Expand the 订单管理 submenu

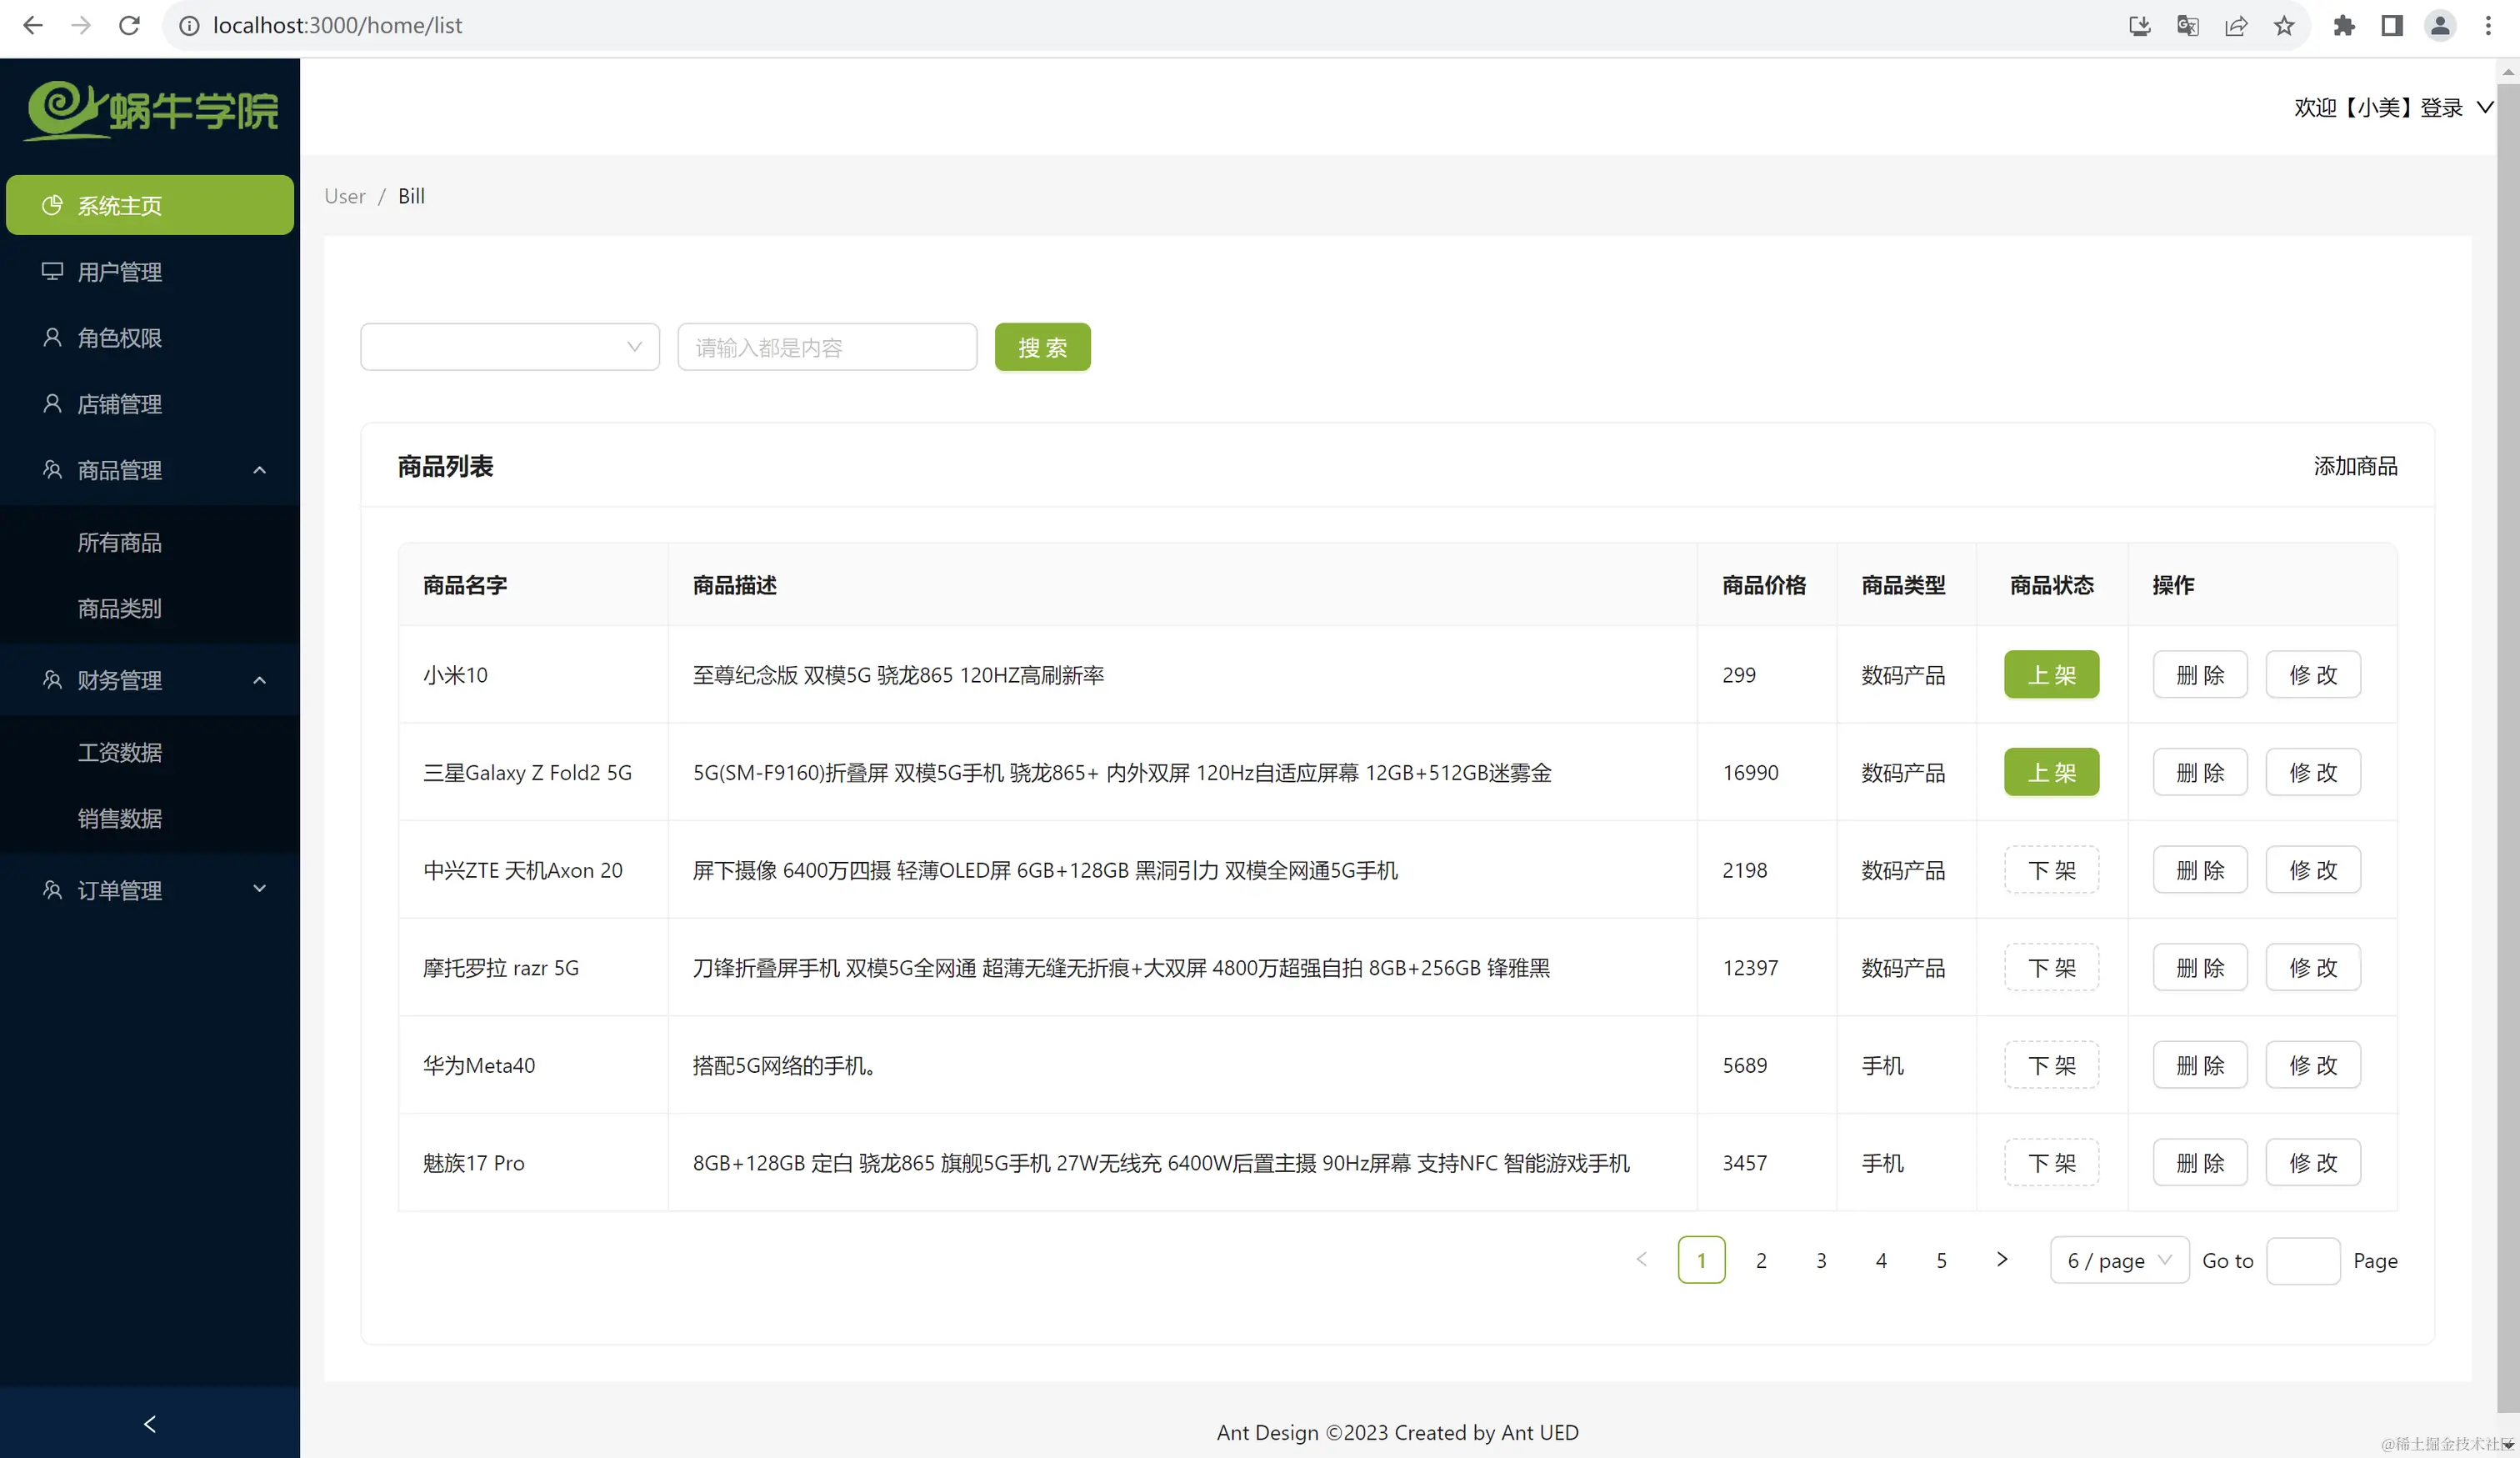pos(150,889)
